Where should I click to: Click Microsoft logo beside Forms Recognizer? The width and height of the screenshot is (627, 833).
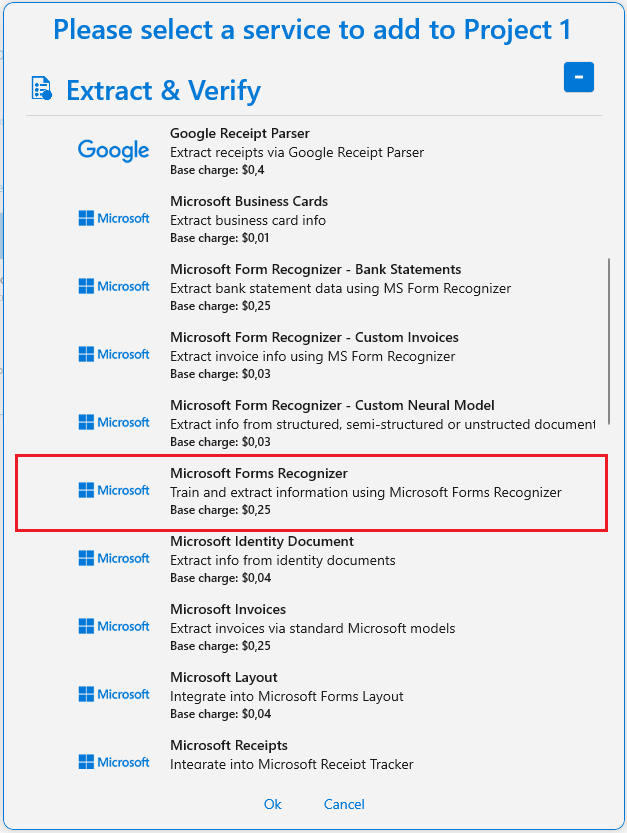(x=114, y=490)
